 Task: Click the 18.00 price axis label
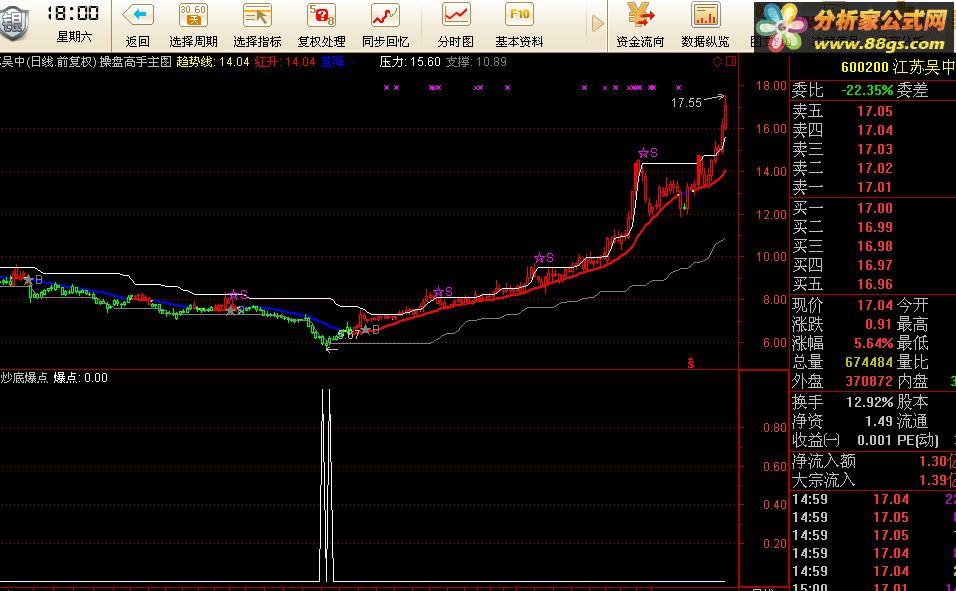point(771,85)
